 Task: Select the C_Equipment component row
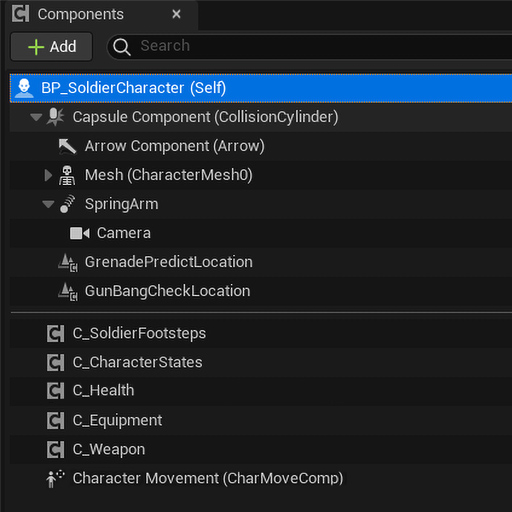point(261,420)
